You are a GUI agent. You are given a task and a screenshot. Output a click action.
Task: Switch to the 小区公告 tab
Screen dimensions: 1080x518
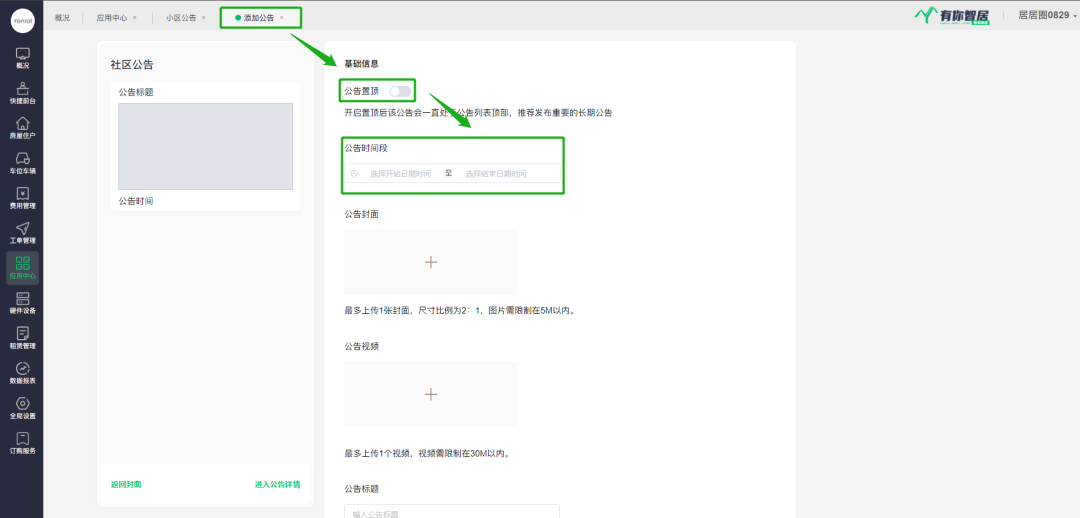point(181,18)
